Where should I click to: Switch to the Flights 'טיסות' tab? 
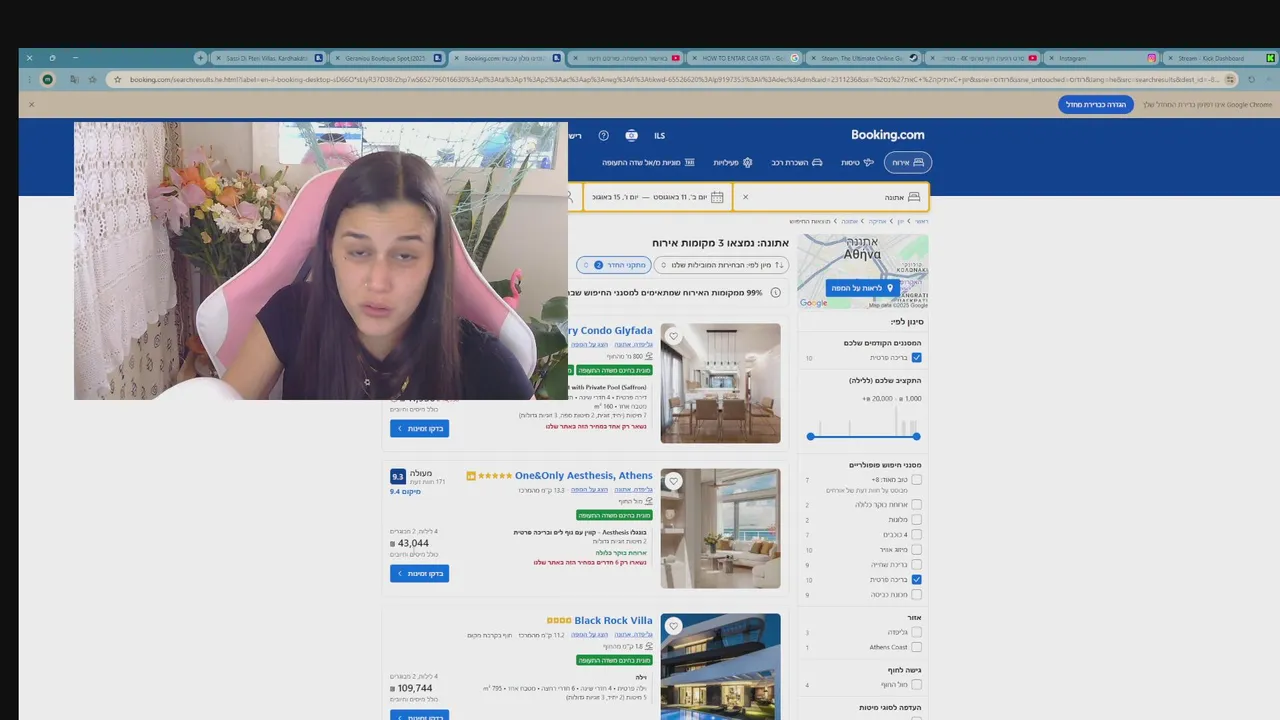tap(857, 162)
